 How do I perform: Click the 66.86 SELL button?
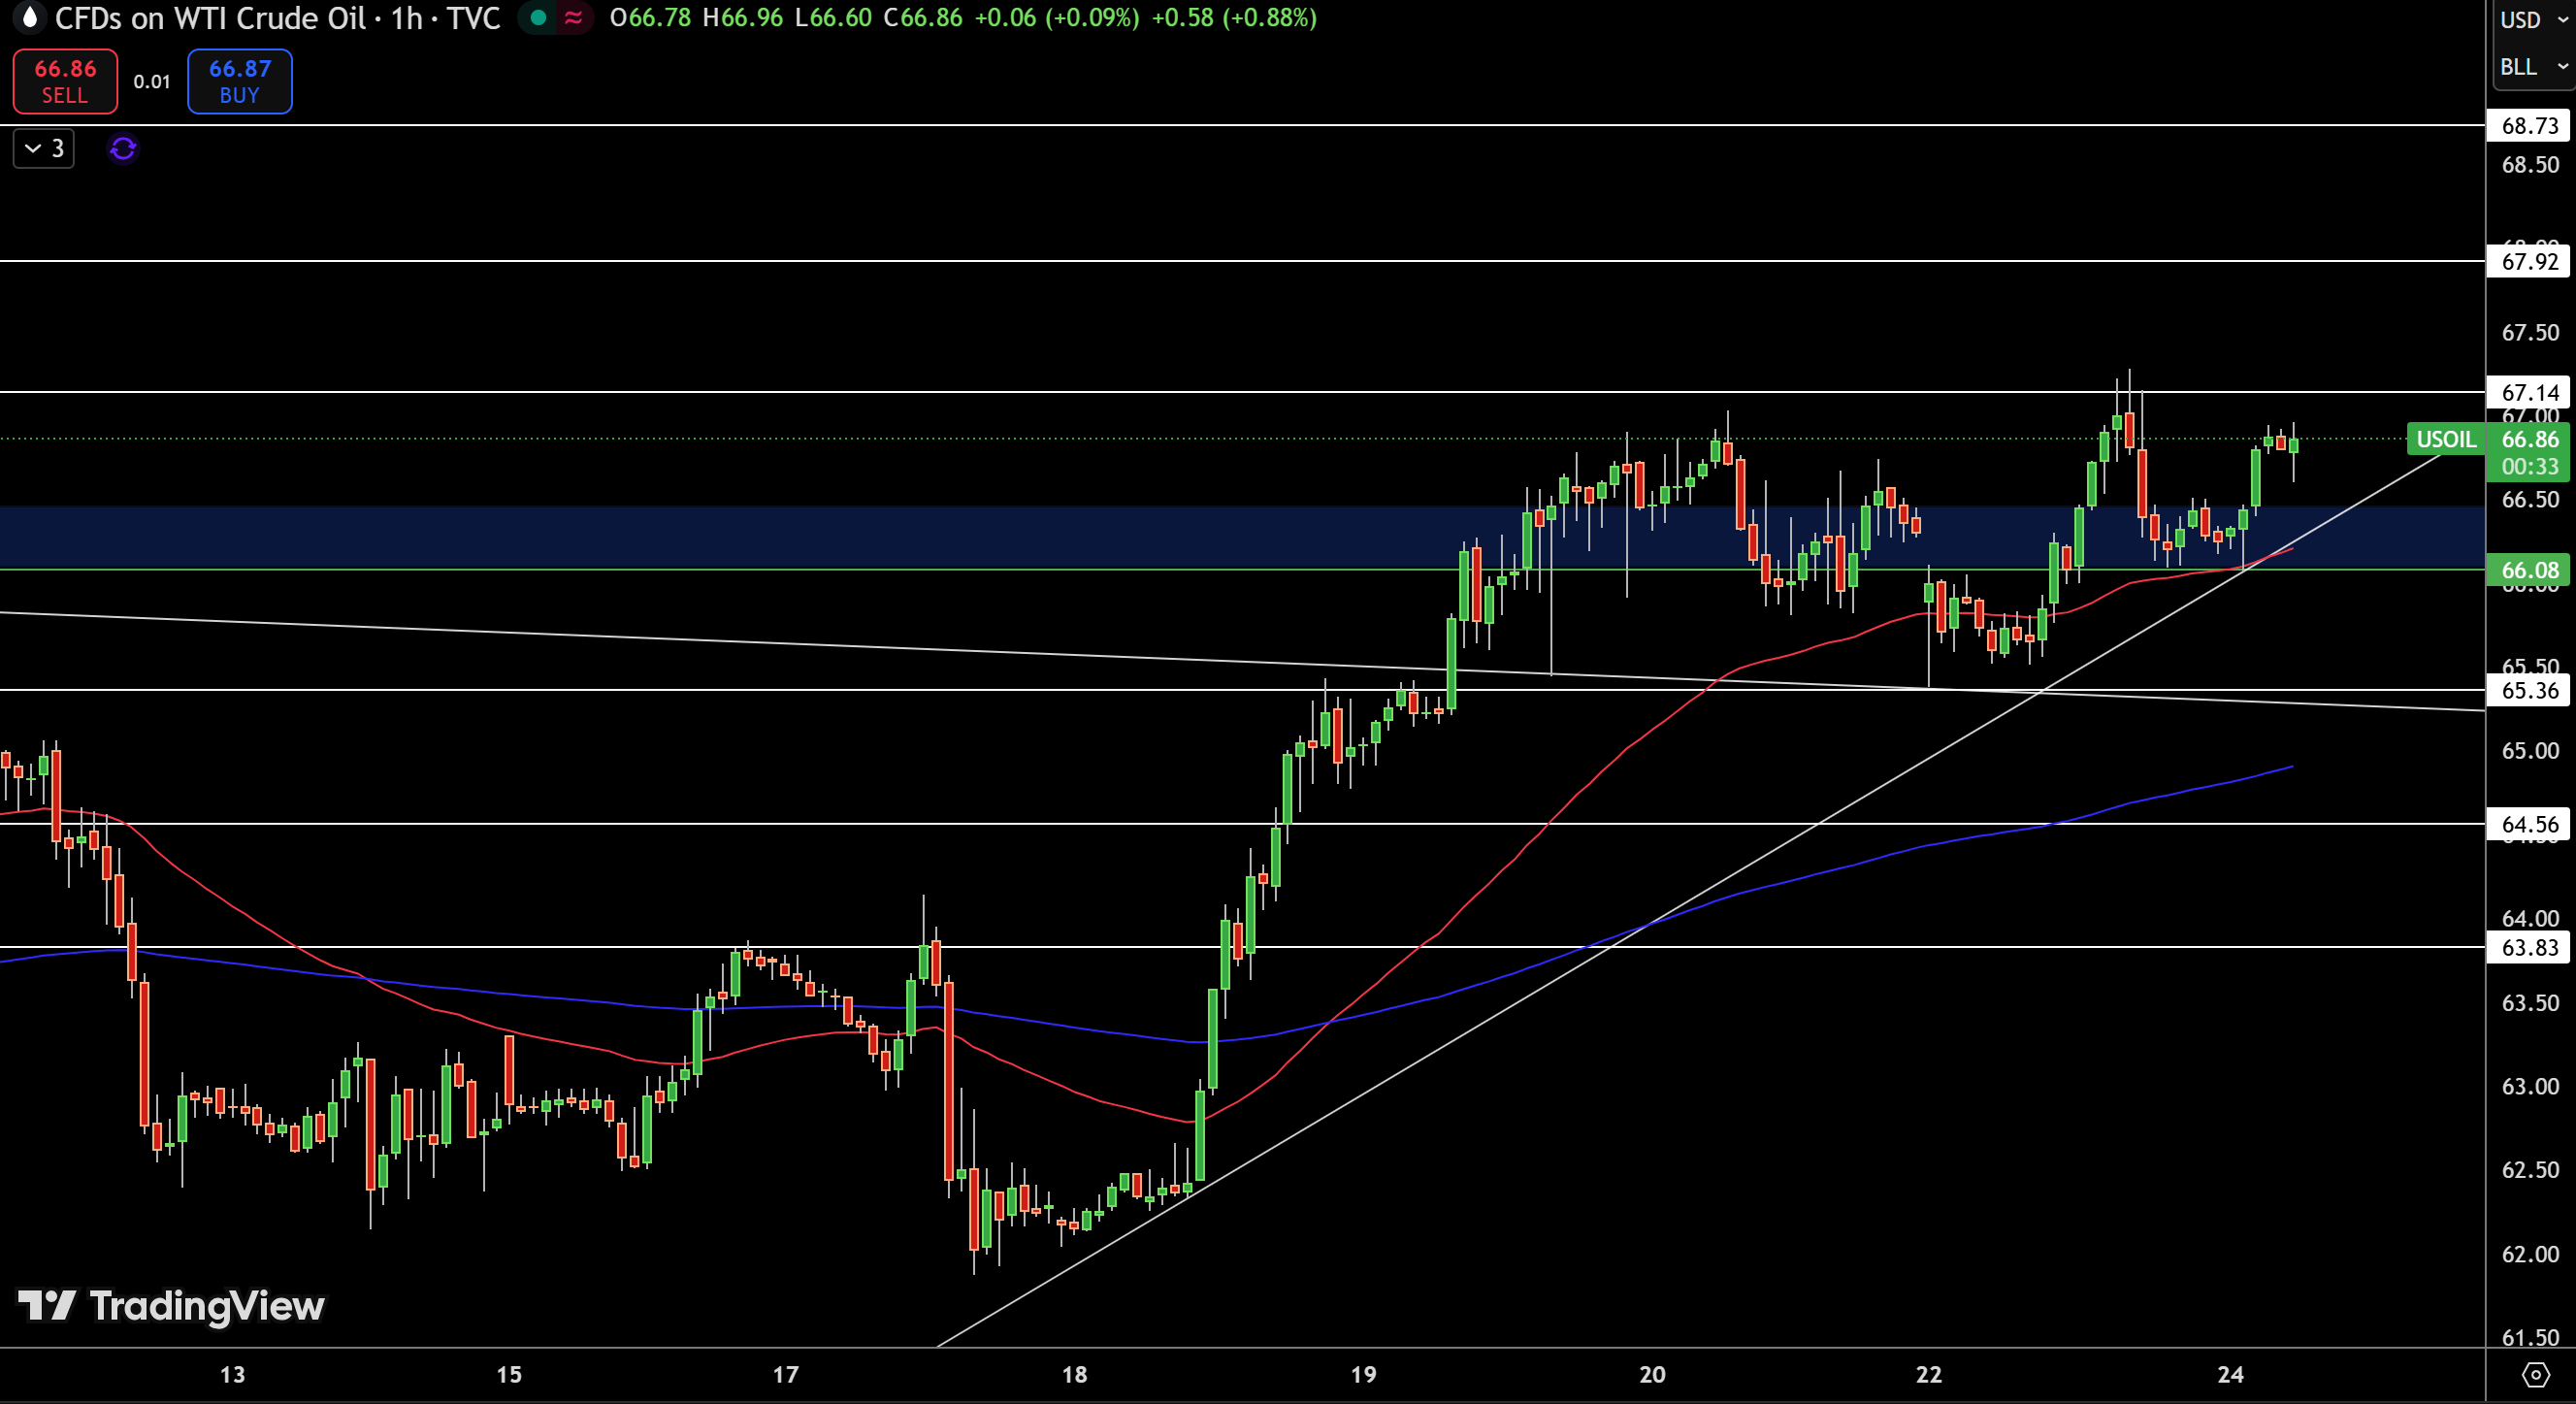point(65,81)
